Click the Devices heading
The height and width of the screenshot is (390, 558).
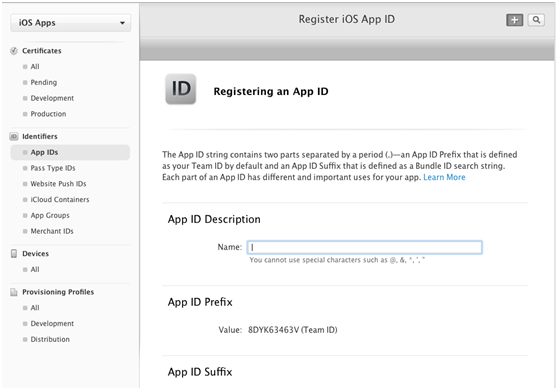tap(35, 253)
